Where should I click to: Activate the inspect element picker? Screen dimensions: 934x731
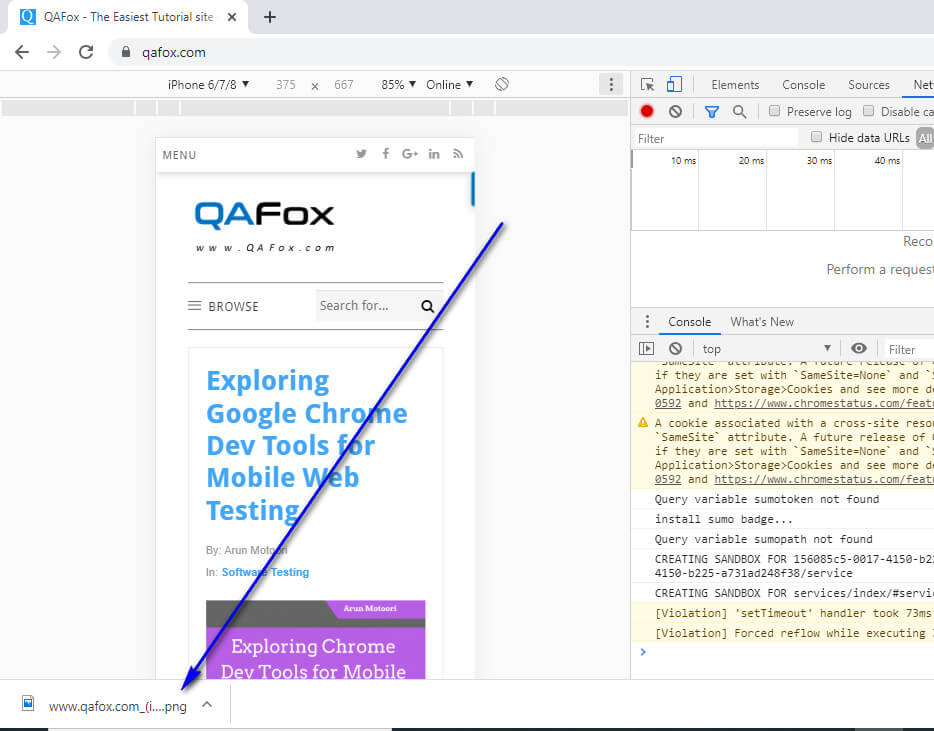(647, 85)
